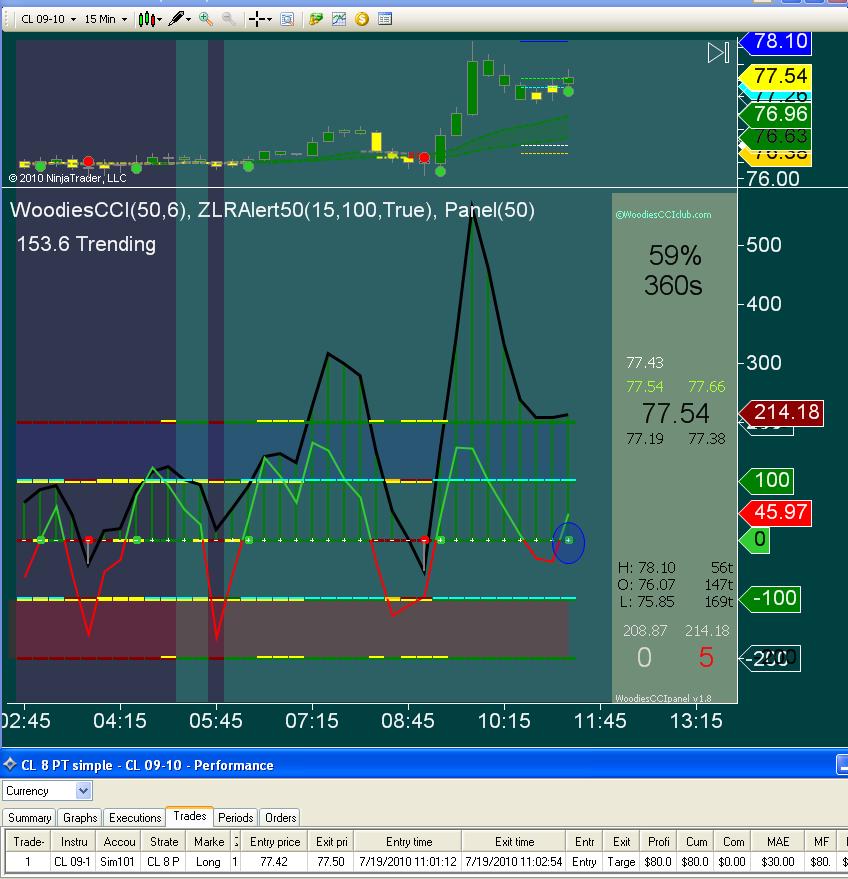Switch to the Executions tab
Viewport: 848px width, 879px height.
(x=135, y=818)
